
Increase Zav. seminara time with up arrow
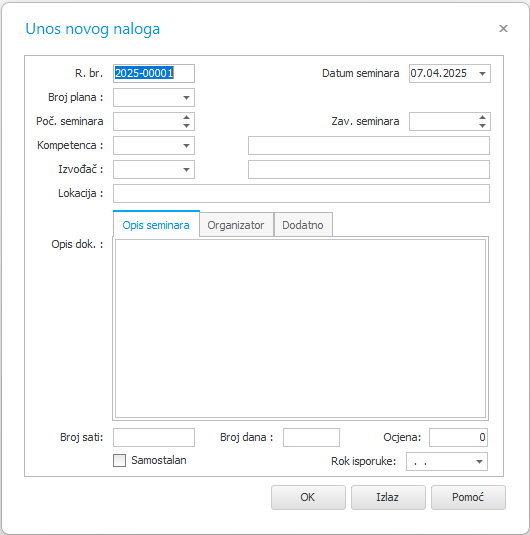click(482, 117)
